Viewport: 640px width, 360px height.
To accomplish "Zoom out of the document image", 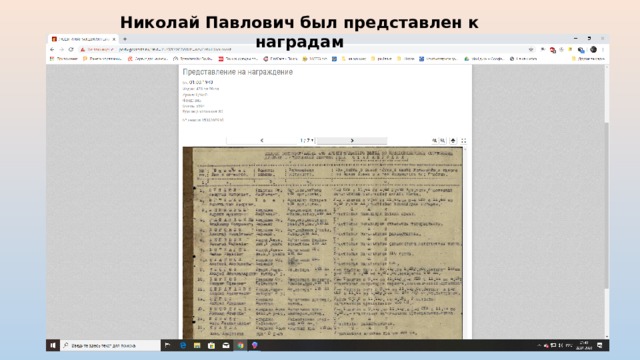I will click(443, 140).
